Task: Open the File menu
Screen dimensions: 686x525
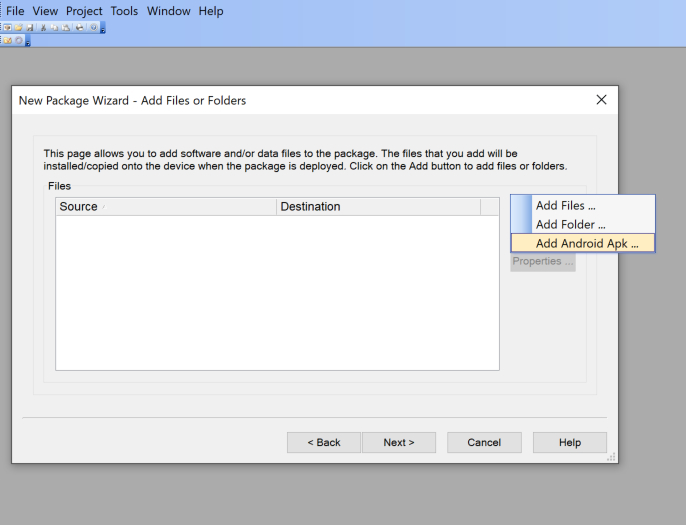Action: [15, 11]
